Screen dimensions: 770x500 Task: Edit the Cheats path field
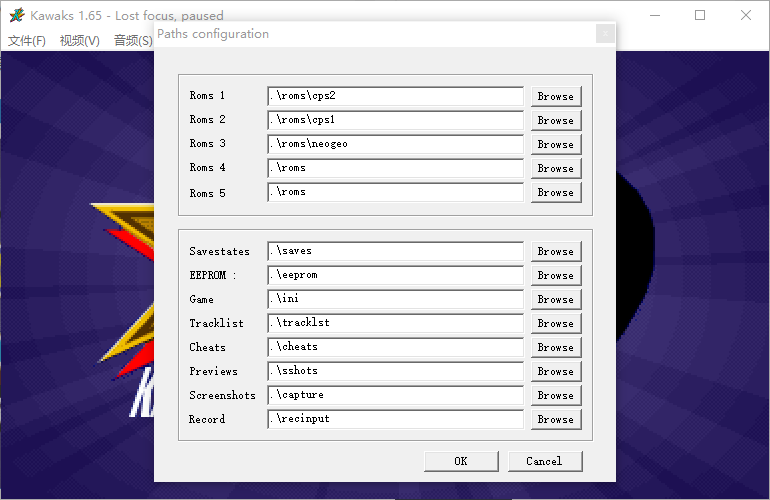pyautogui.click(x=395, y=348)
